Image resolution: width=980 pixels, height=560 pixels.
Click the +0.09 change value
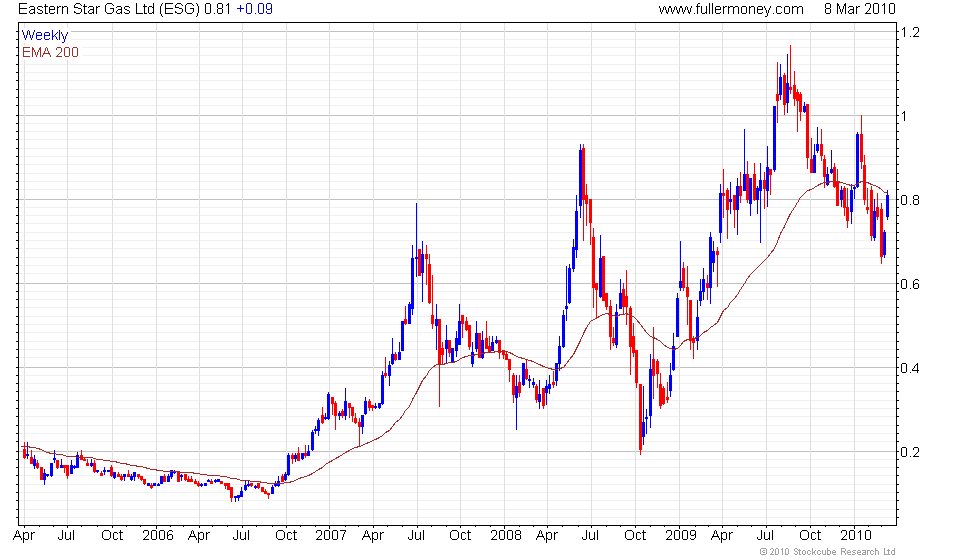254,9
